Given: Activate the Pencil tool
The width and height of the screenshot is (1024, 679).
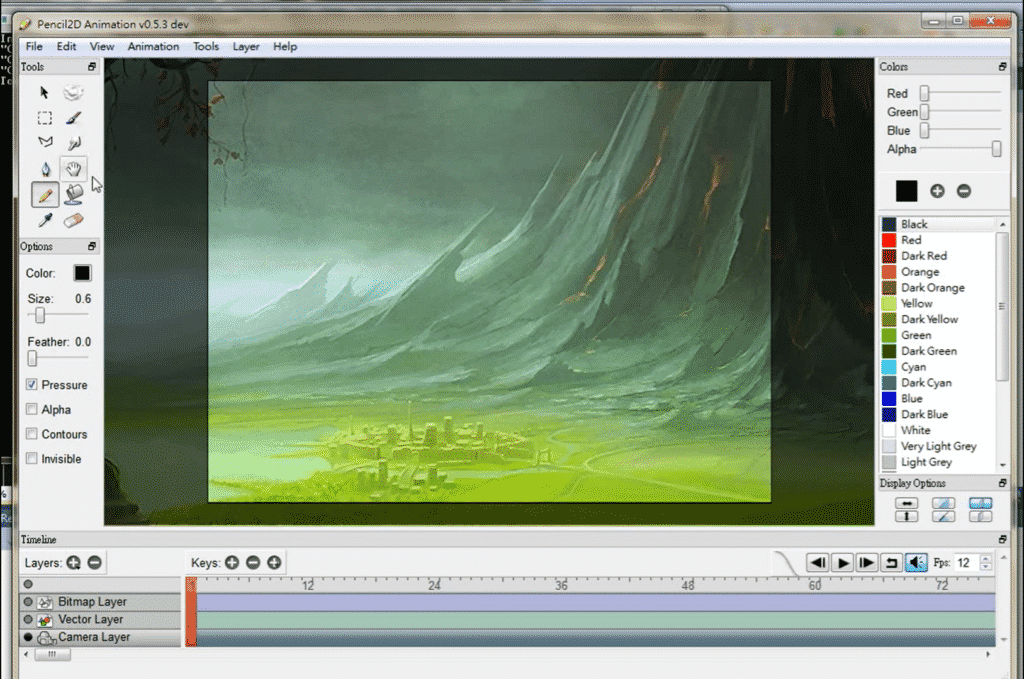Looking at the screenshot, I should coord(44,195).
